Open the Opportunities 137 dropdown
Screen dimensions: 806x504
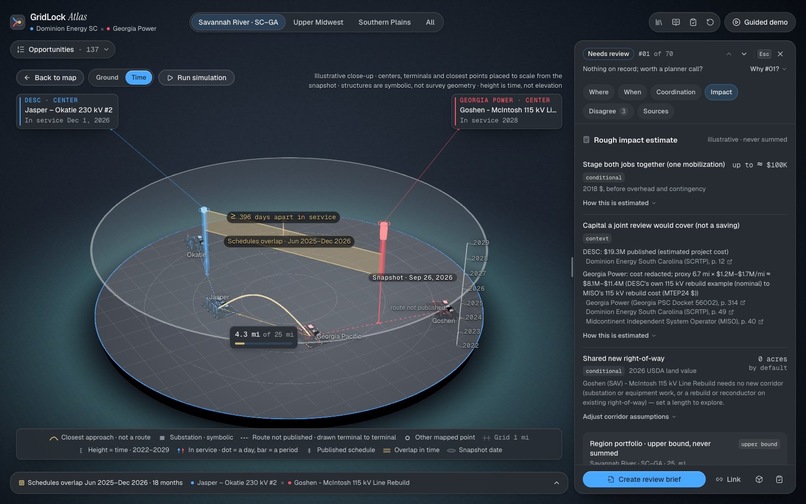[63, 49]
